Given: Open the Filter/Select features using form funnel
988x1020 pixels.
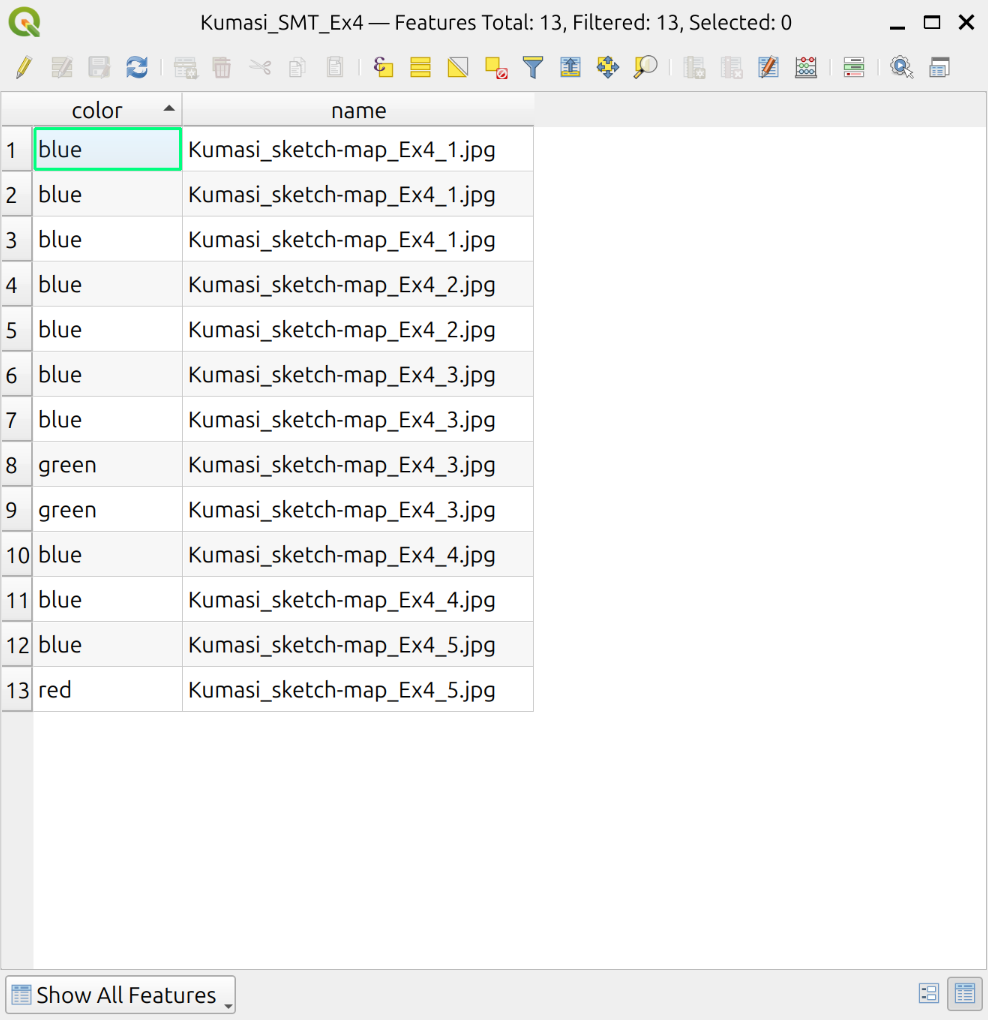Looking at the screenshot, I should tap(533, 67).
